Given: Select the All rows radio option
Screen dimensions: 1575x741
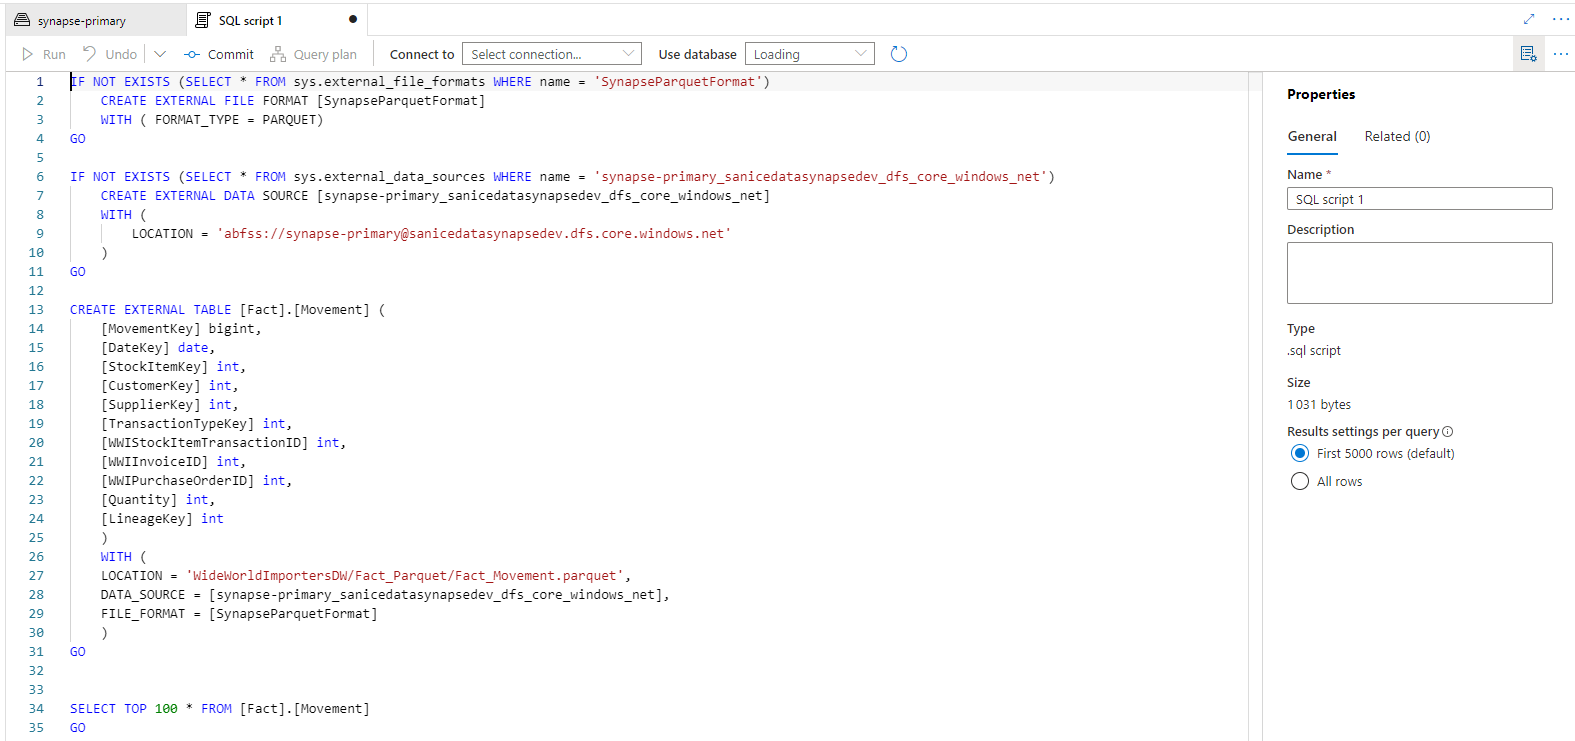Looking at the screenshot, I should (1300, 481).
